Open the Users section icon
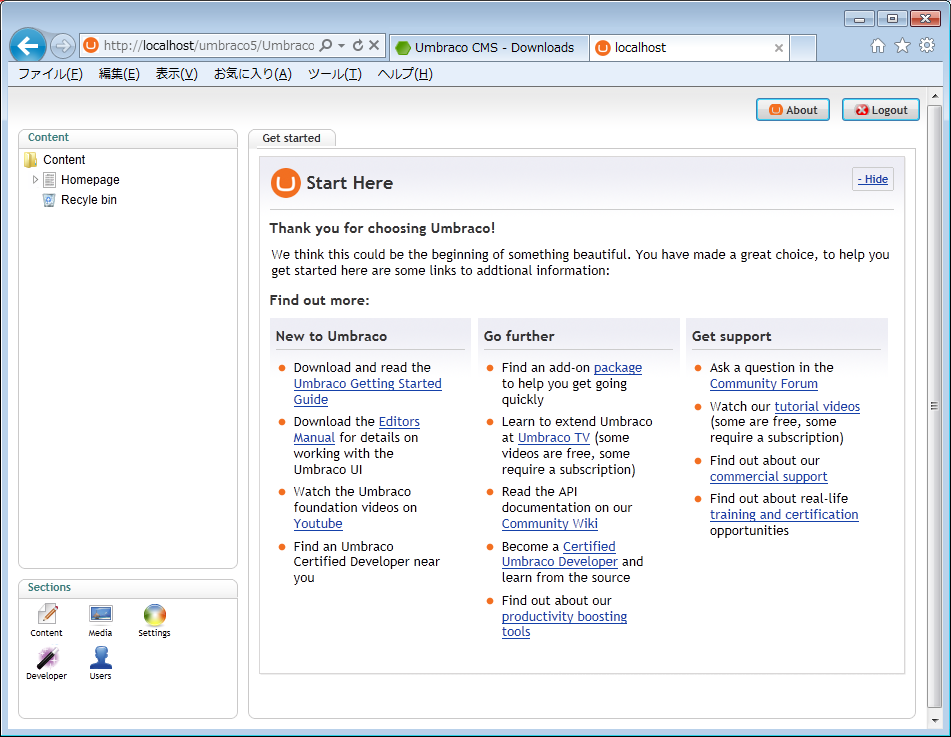 click(x=100, y=659)
